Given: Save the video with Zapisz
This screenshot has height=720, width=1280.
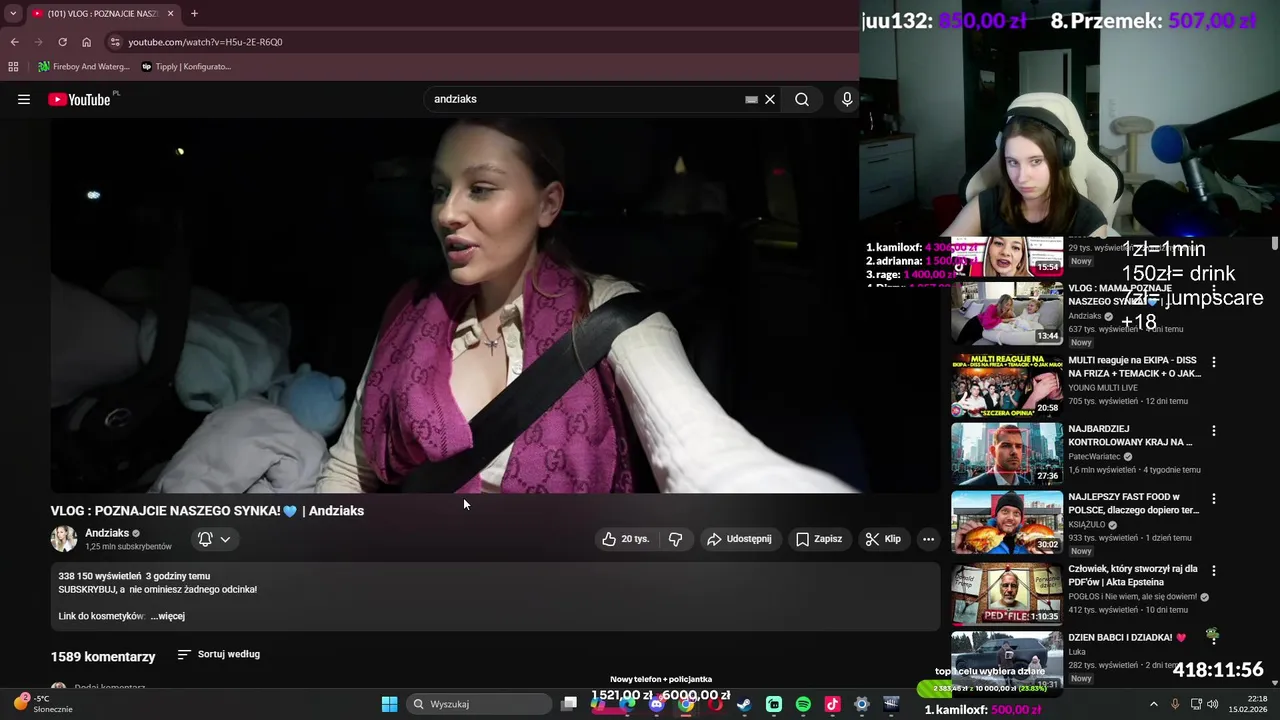Looking at the screenshot, I should click(x=819, y=539).
